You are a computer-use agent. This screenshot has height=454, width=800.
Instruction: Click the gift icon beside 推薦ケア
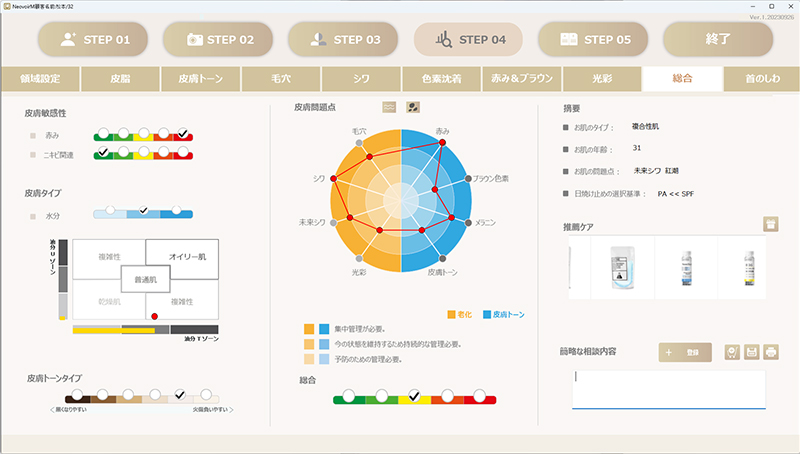pyautogui.click(x=770, y=224)
